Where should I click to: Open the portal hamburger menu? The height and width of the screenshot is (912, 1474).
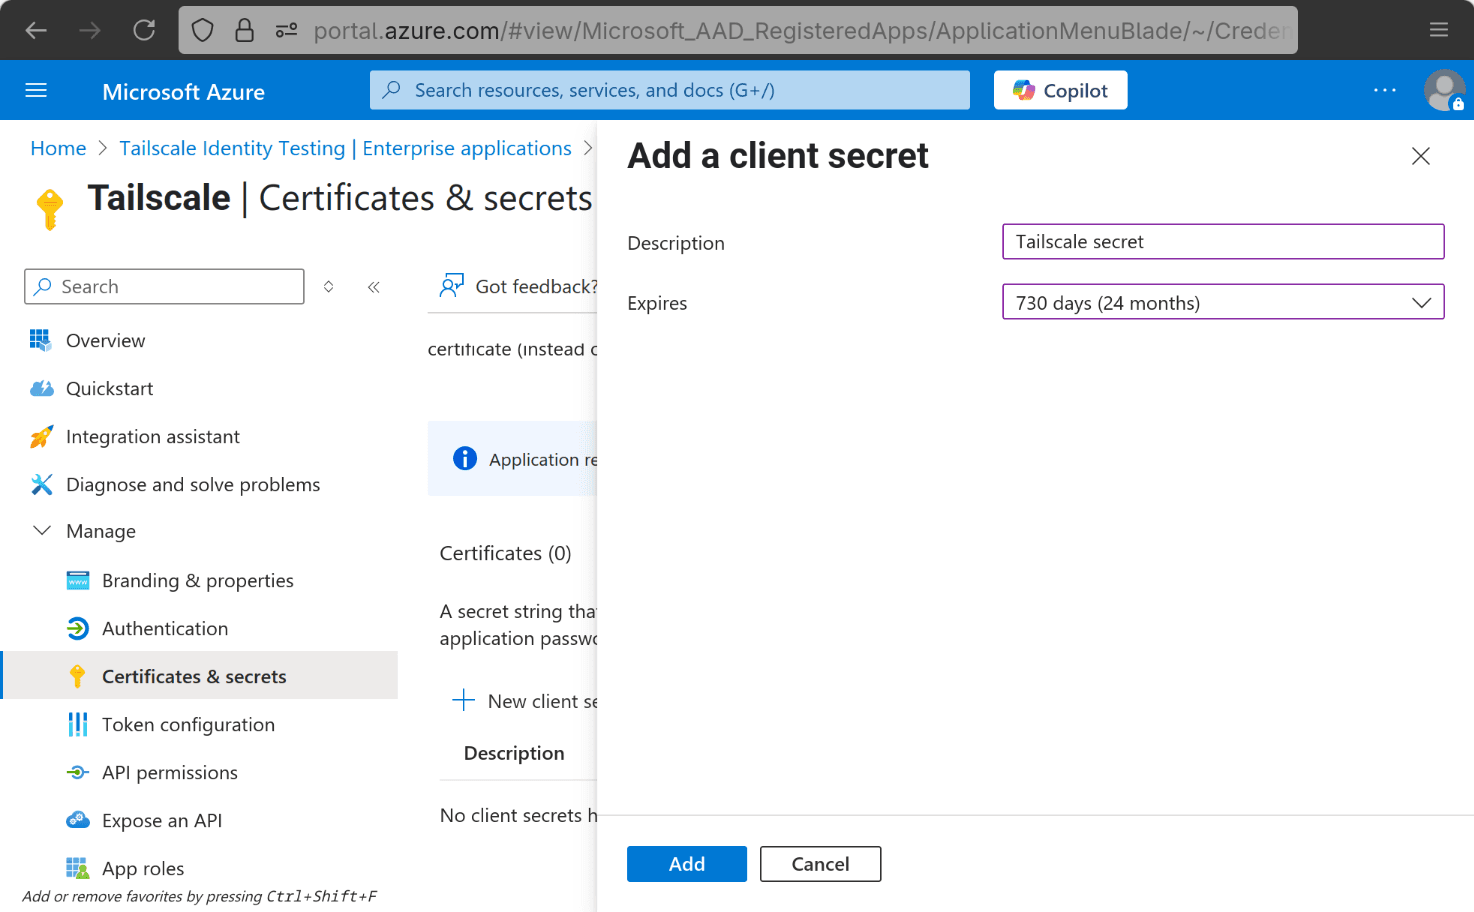point(36,90)
